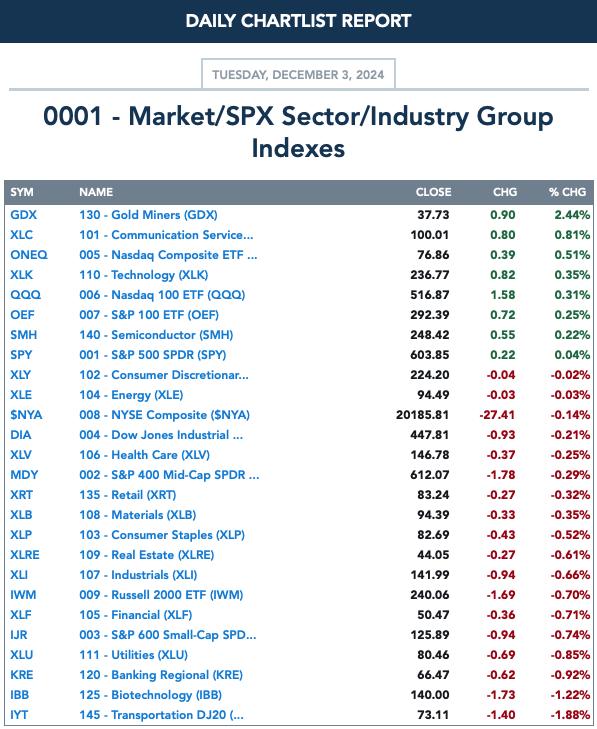The height and width of the screenshot is (729, 597).
Task: Click the % CHG column header
Action: [x=567, y=192]
